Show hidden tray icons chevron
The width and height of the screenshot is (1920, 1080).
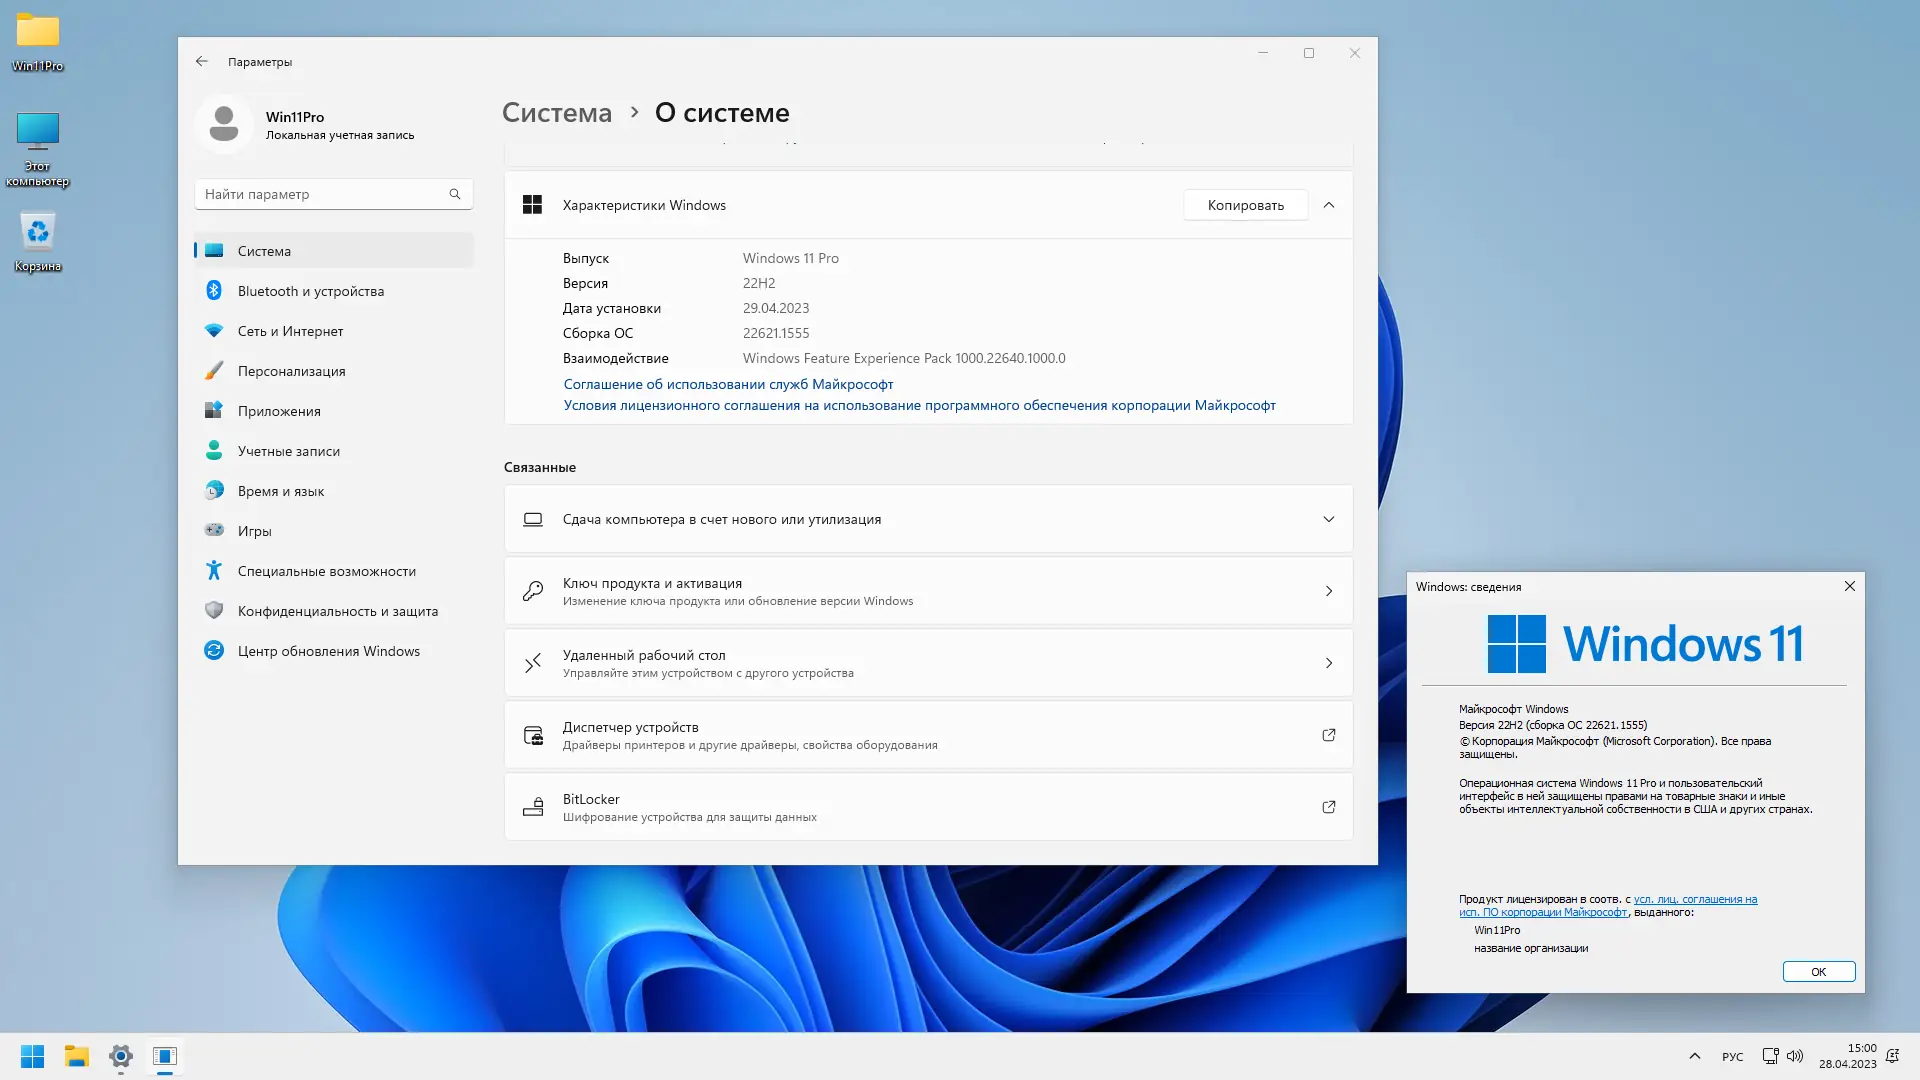pyautogui.click(x=1694, y=1056)
